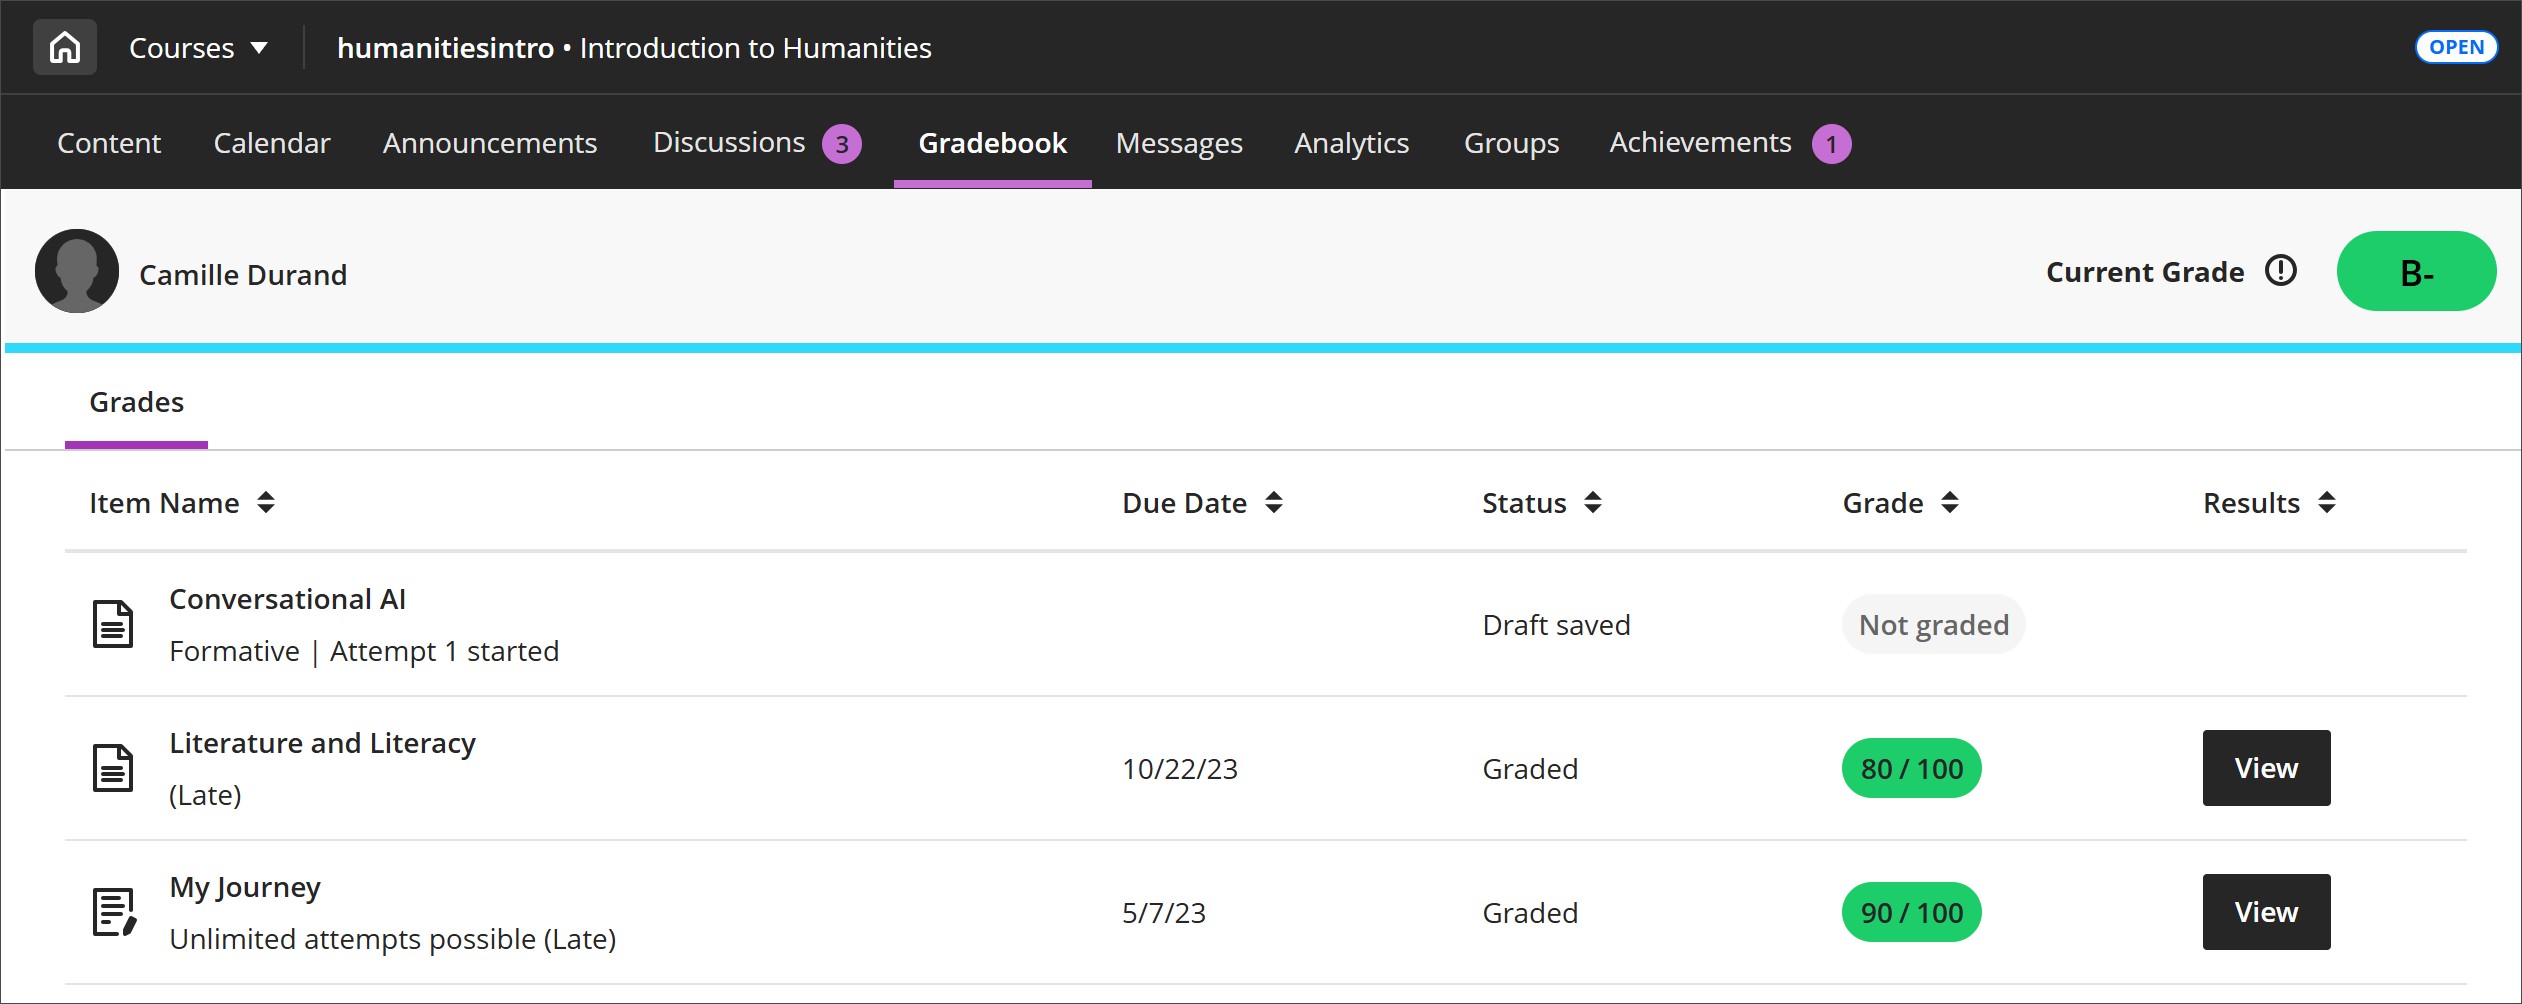The width and height of the screenshot is (2522, 1004).
Task: Toggle sorting on the Due Date column
Action: tap(1274, 503)
